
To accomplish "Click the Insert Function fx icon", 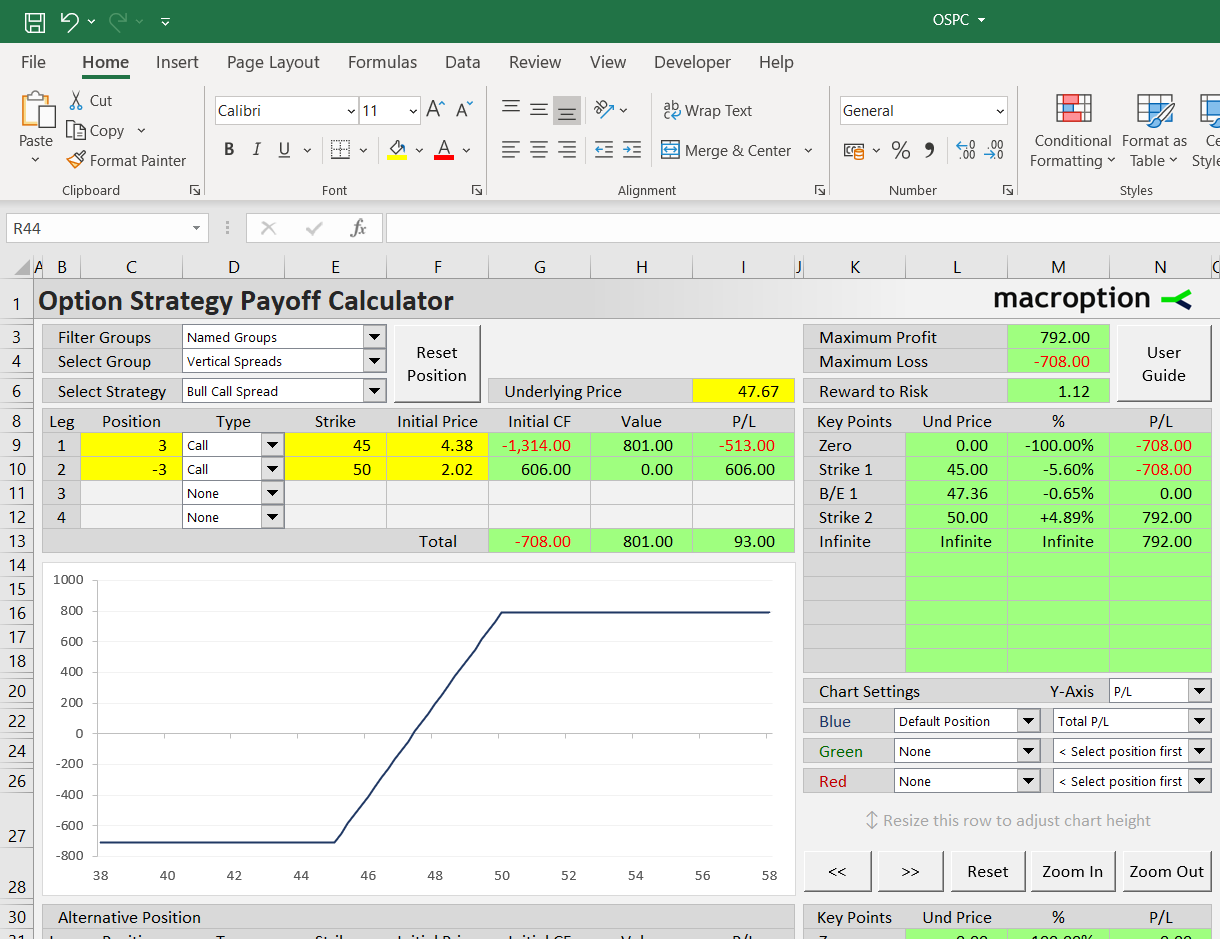I will (x=358, y=228).
